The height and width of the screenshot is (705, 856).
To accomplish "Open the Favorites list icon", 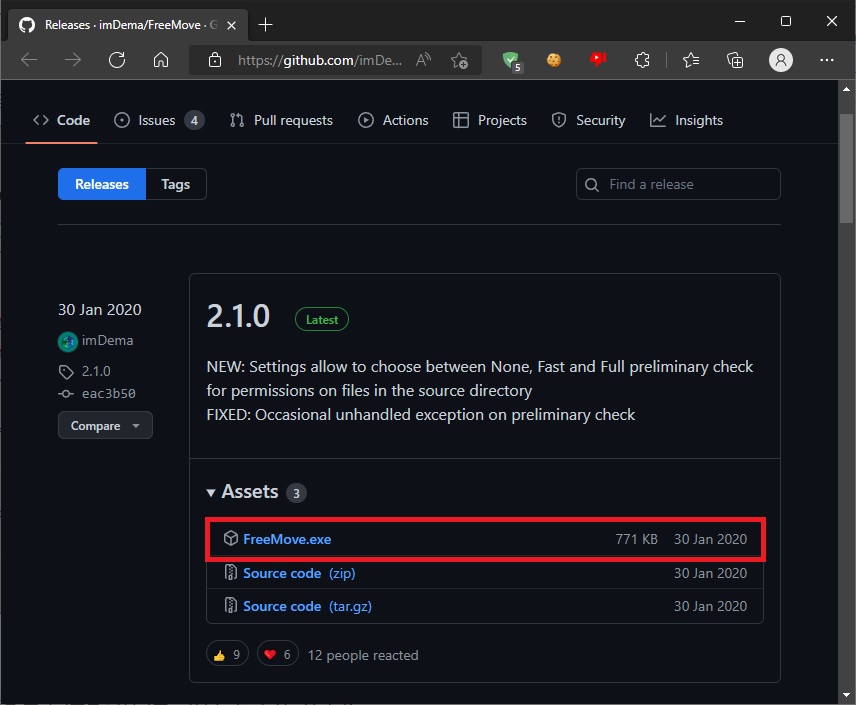I will (x=691, y=60).
